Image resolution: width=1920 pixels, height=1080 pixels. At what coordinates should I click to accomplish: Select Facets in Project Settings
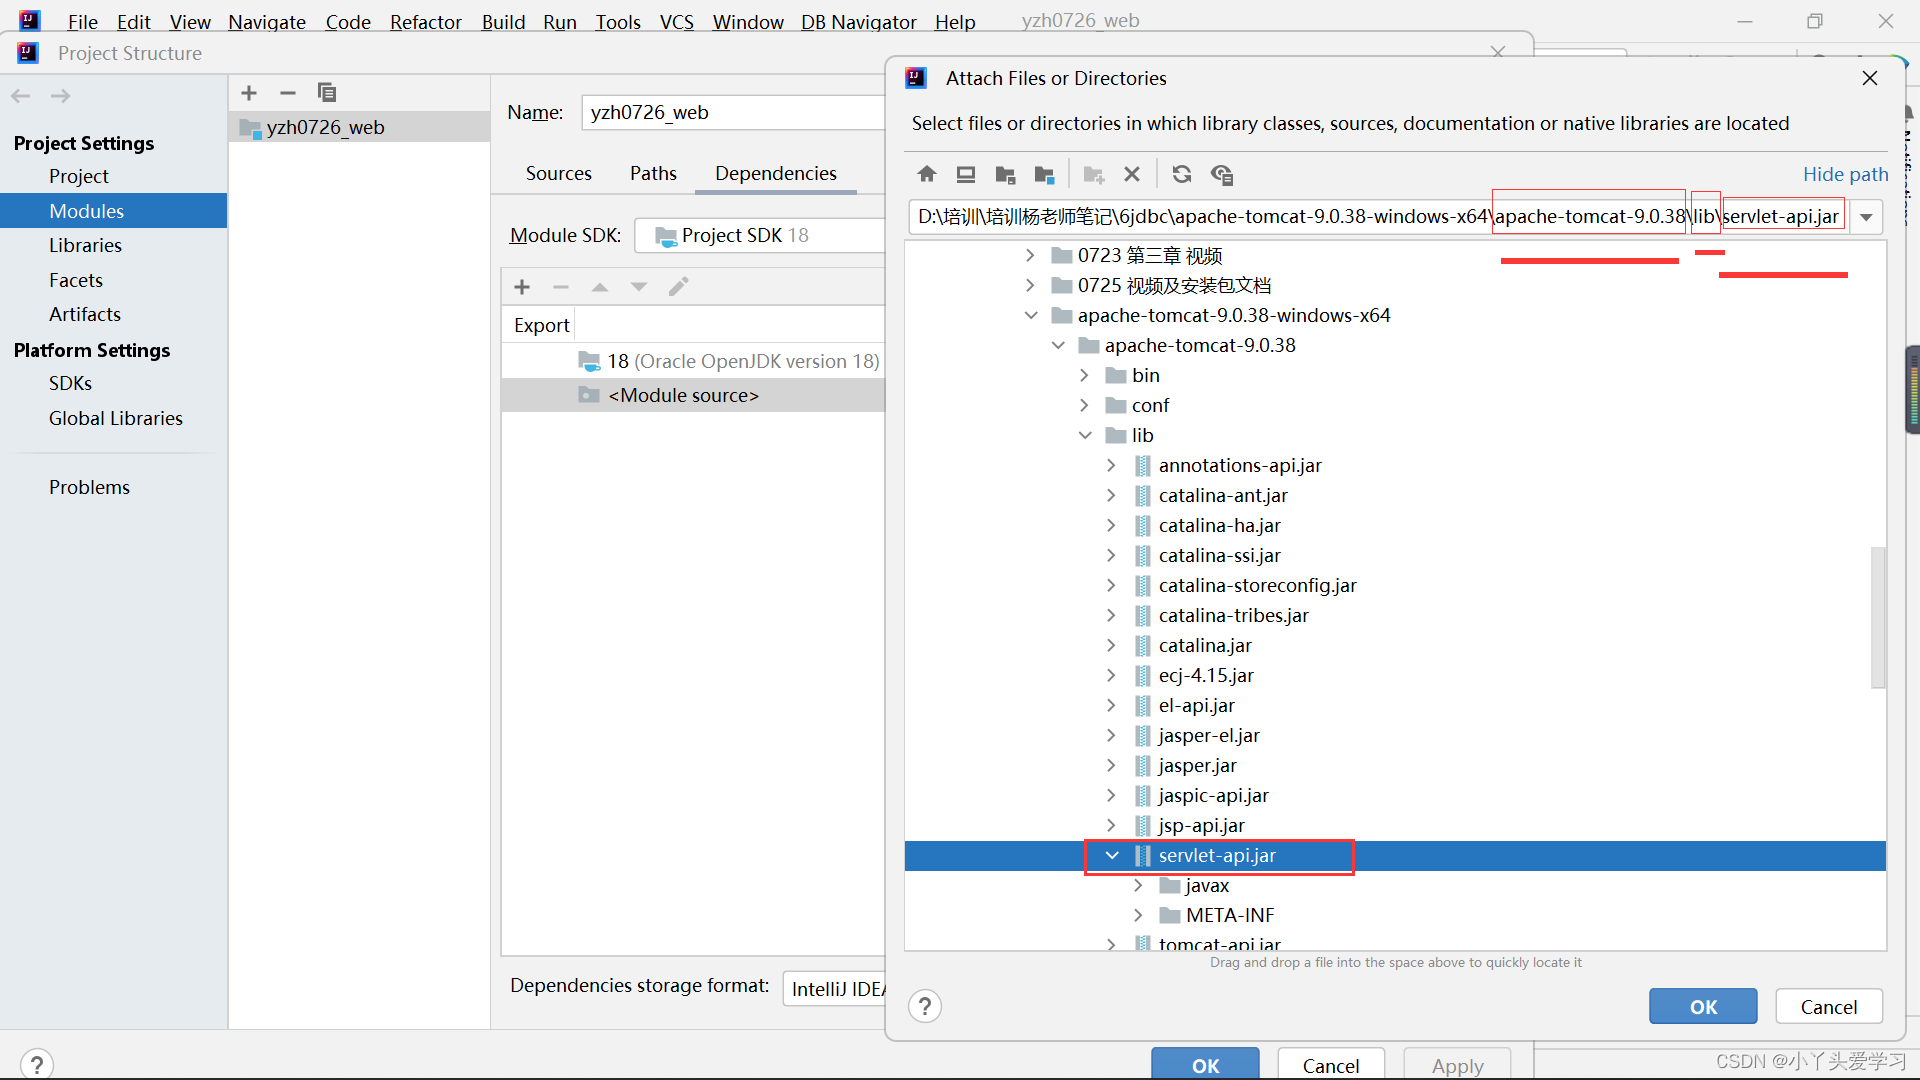point(76,280)
